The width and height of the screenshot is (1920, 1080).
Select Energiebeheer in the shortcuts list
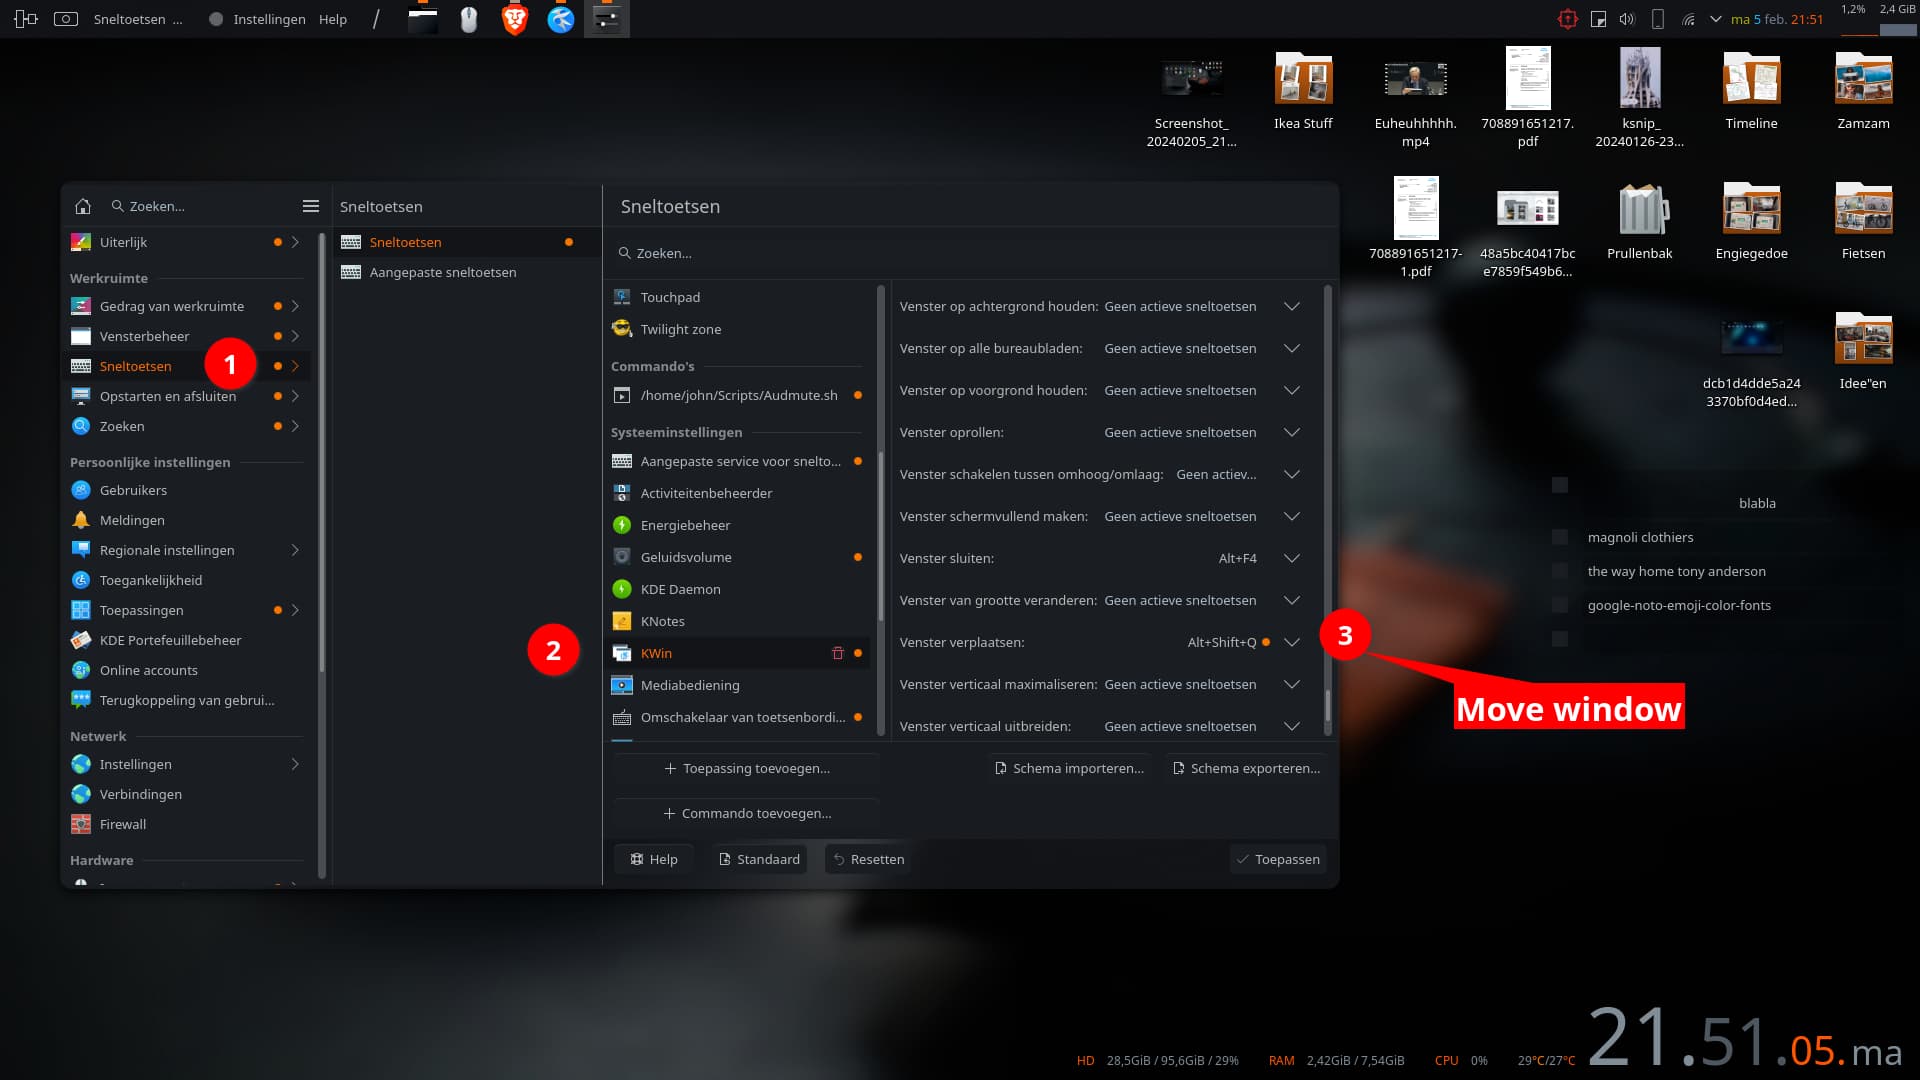point(685,525)
